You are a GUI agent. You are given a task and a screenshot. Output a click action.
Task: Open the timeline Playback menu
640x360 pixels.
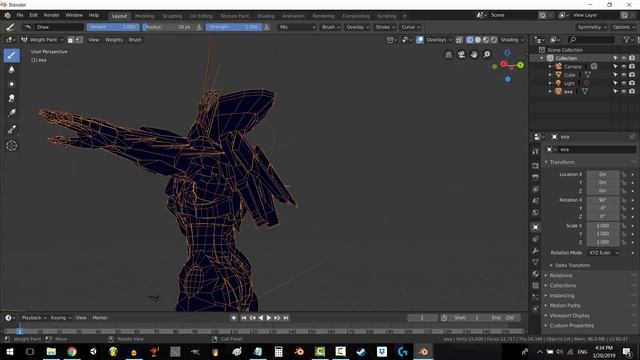pos(33,318)
